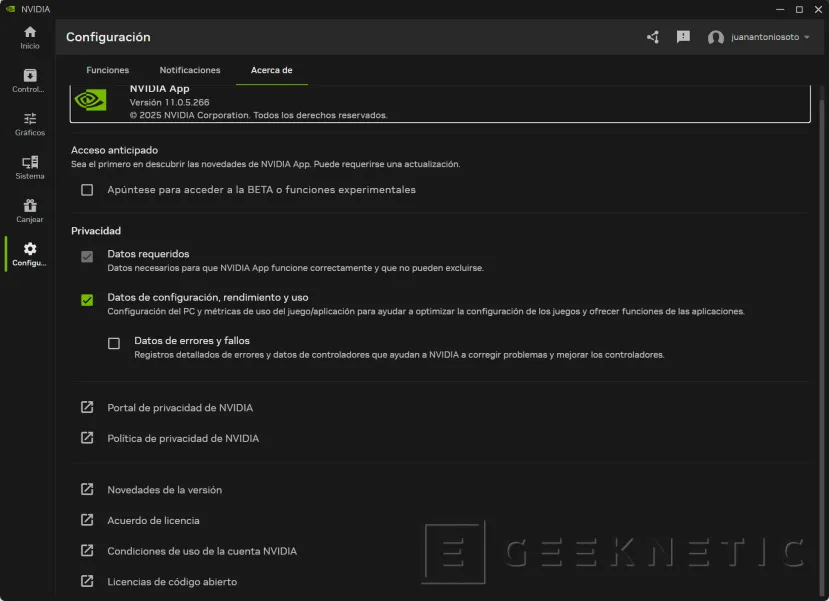Disable Datos de configuración, rendimiento y uso

[x=87, y=299]
